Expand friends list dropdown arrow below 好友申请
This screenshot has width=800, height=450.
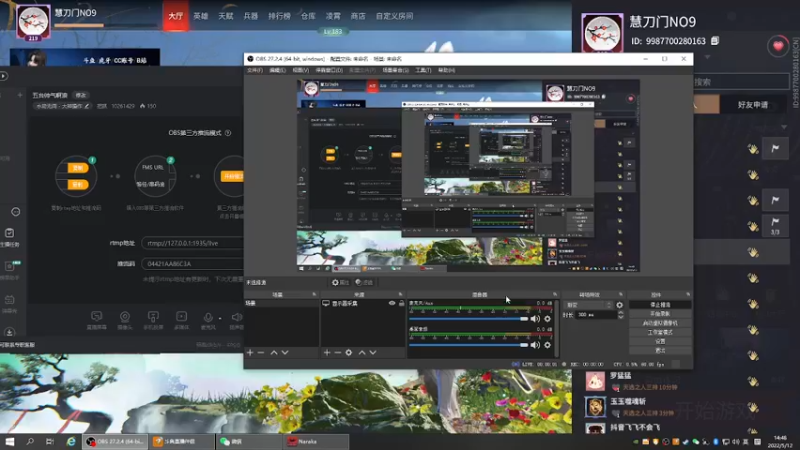784,127
